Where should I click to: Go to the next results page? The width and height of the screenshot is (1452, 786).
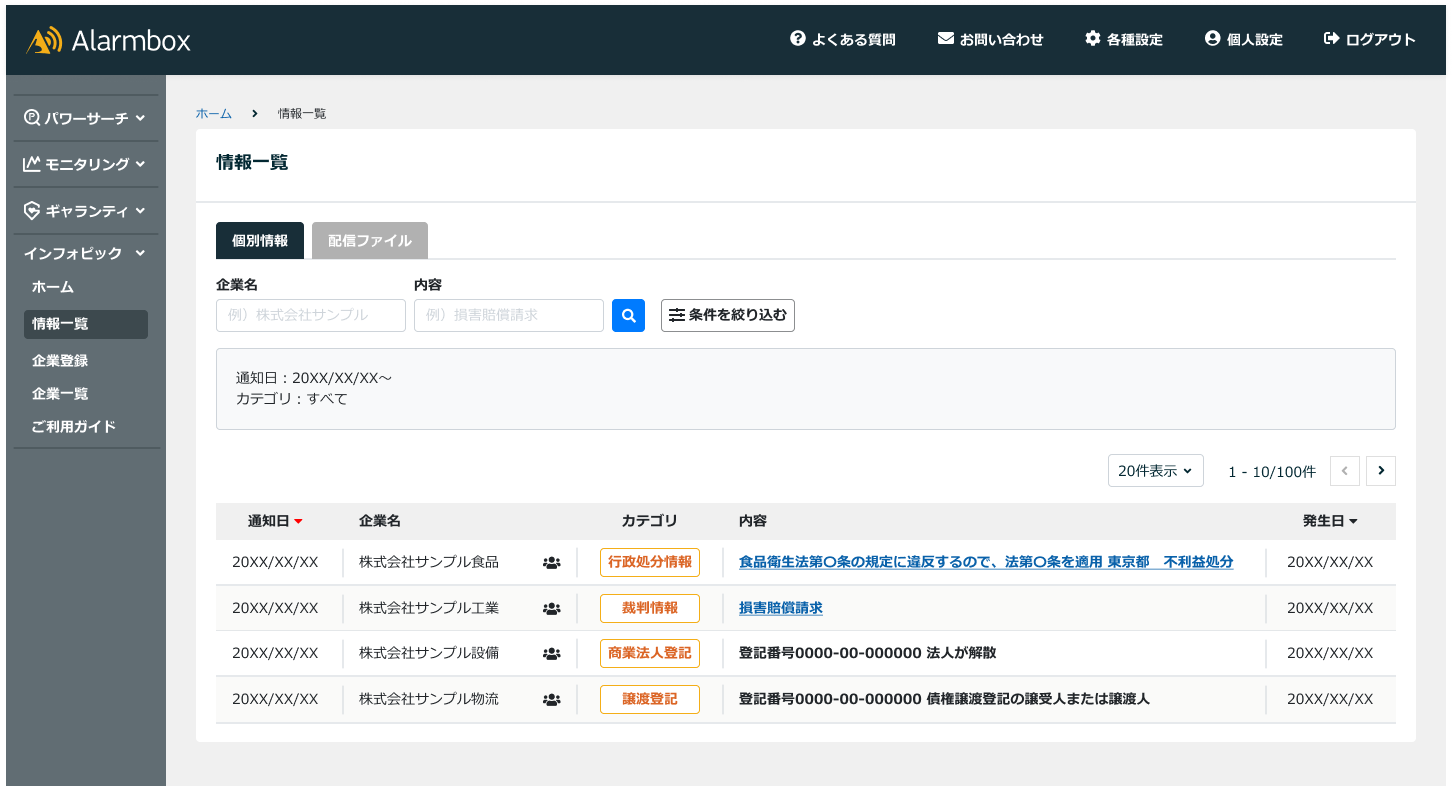pyautogui.click(x=1381, y=471)
